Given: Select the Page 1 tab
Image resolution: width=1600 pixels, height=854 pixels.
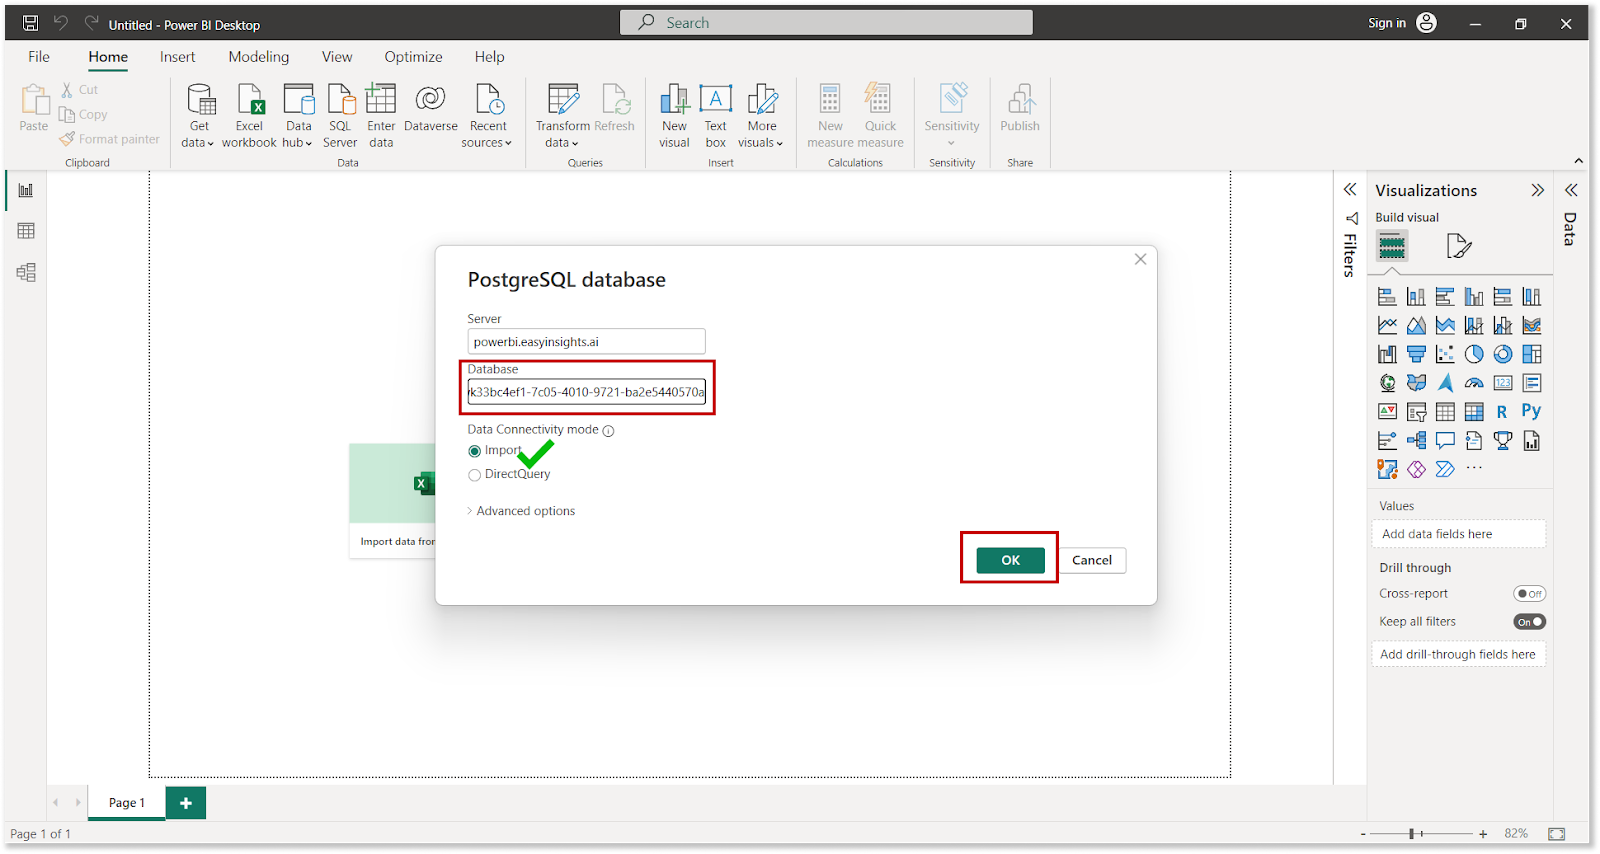Looking at the screenshot, I should coord(126,803).
